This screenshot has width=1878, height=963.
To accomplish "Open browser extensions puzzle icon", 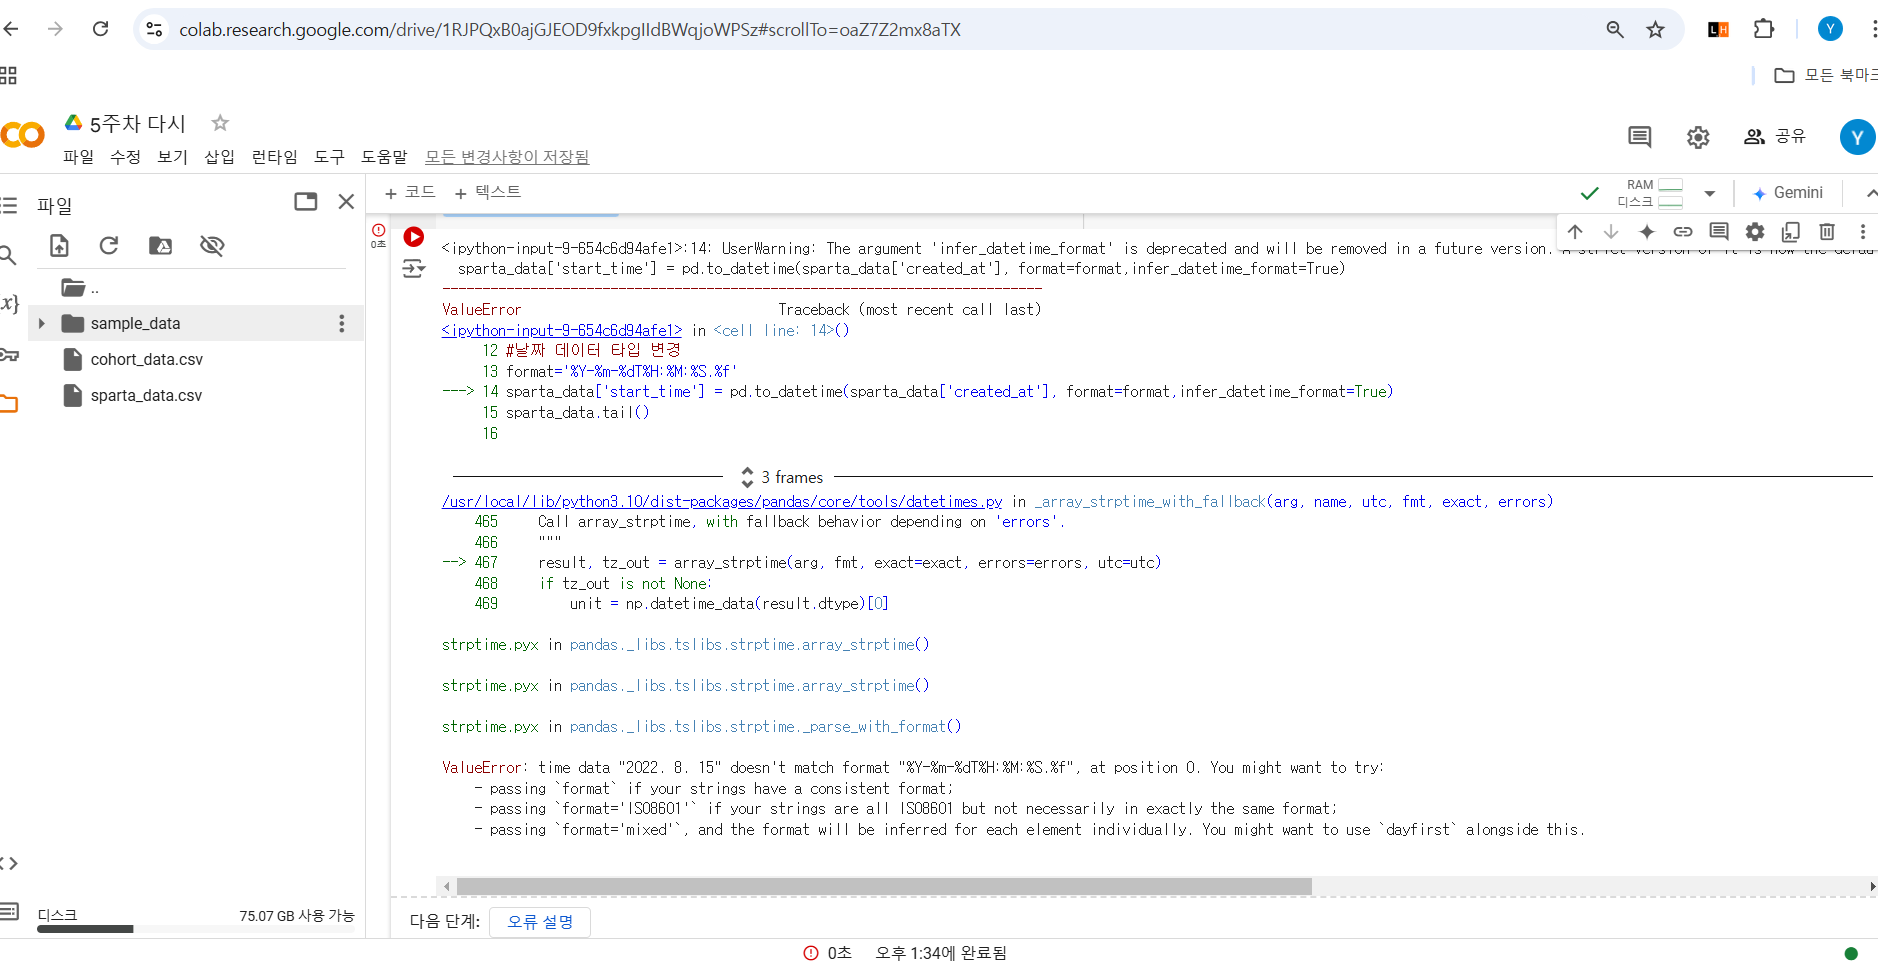I will click(1764, 29).
